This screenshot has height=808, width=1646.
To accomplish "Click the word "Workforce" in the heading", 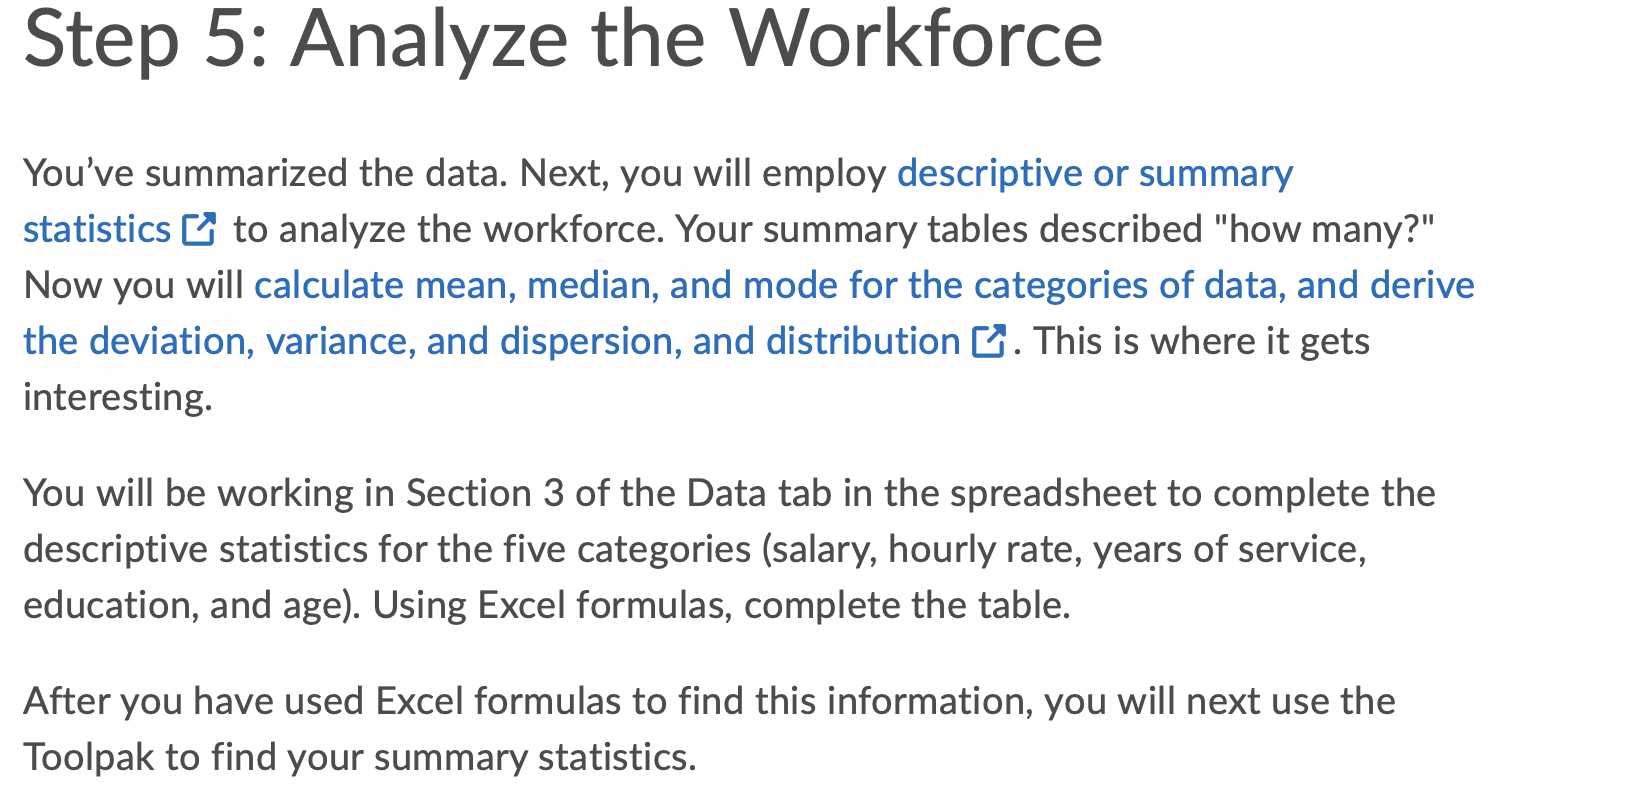I will (x=916, y=40).
